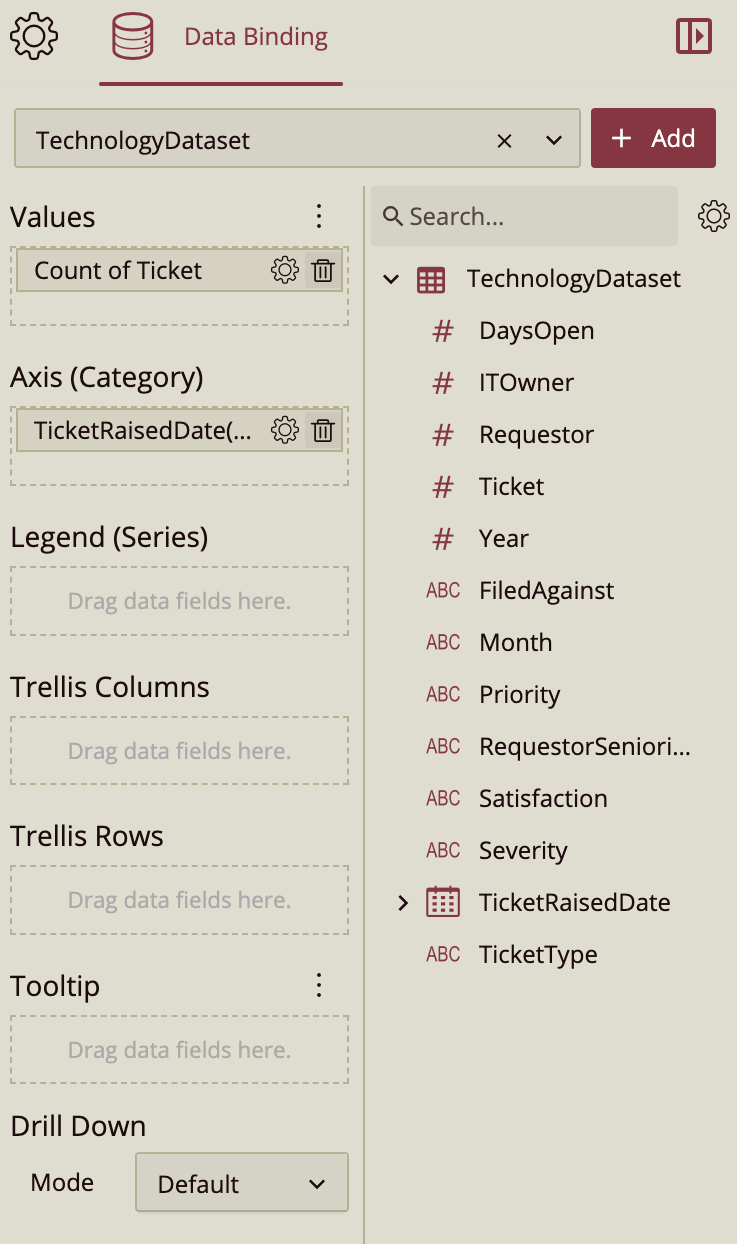Open settings for TicketRaisedDate axis field
Viewport: 737px width, 1244px height.
284,430
